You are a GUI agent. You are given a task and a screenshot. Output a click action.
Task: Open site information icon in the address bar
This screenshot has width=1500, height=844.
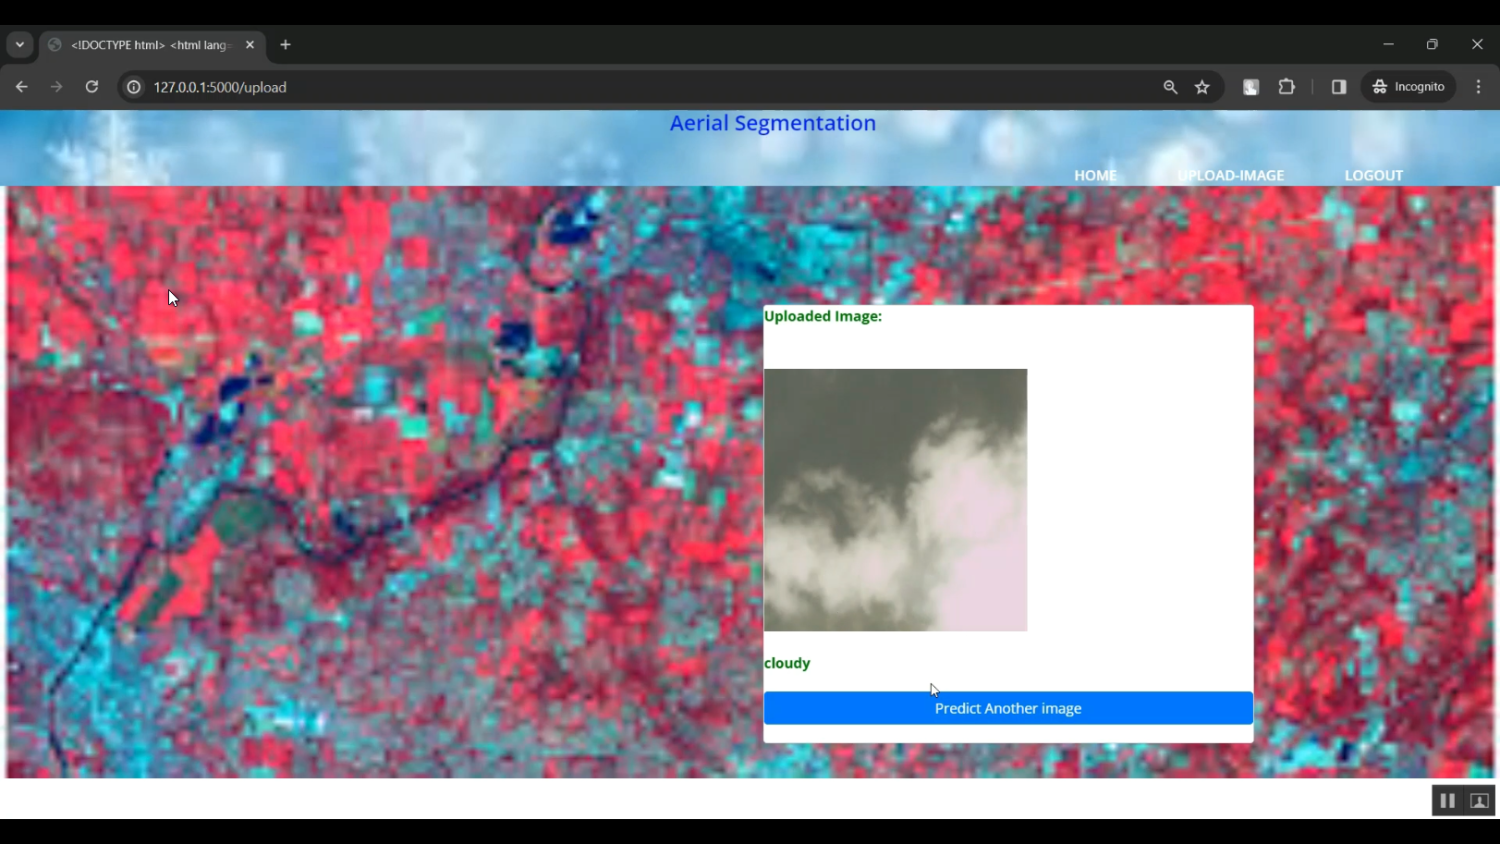[133, 87]
